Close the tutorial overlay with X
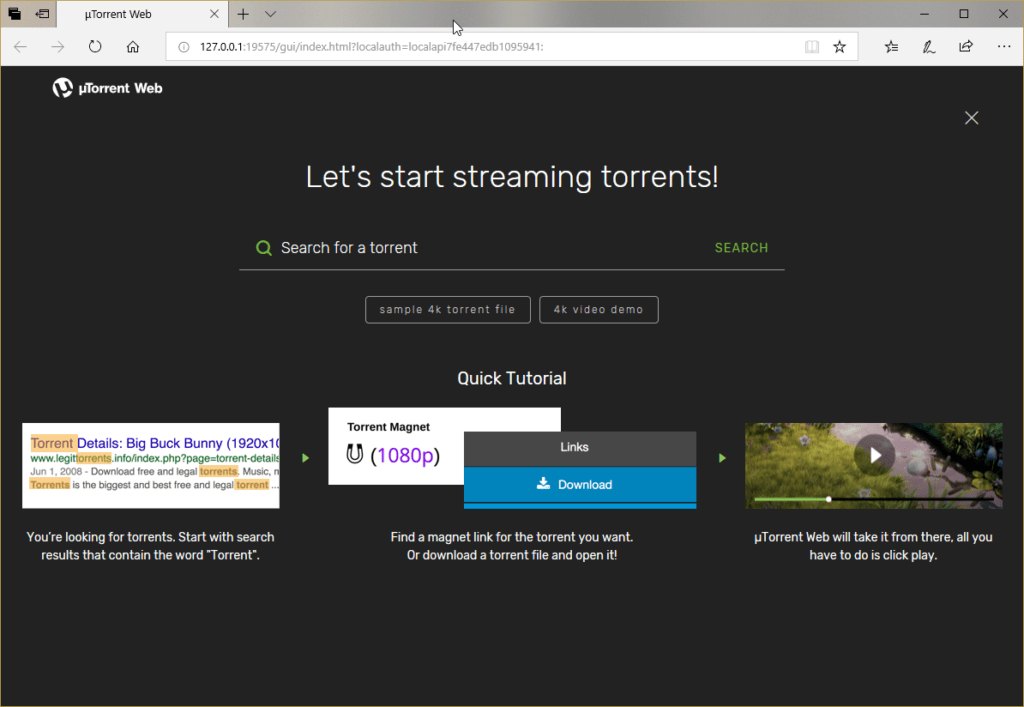 970,118
